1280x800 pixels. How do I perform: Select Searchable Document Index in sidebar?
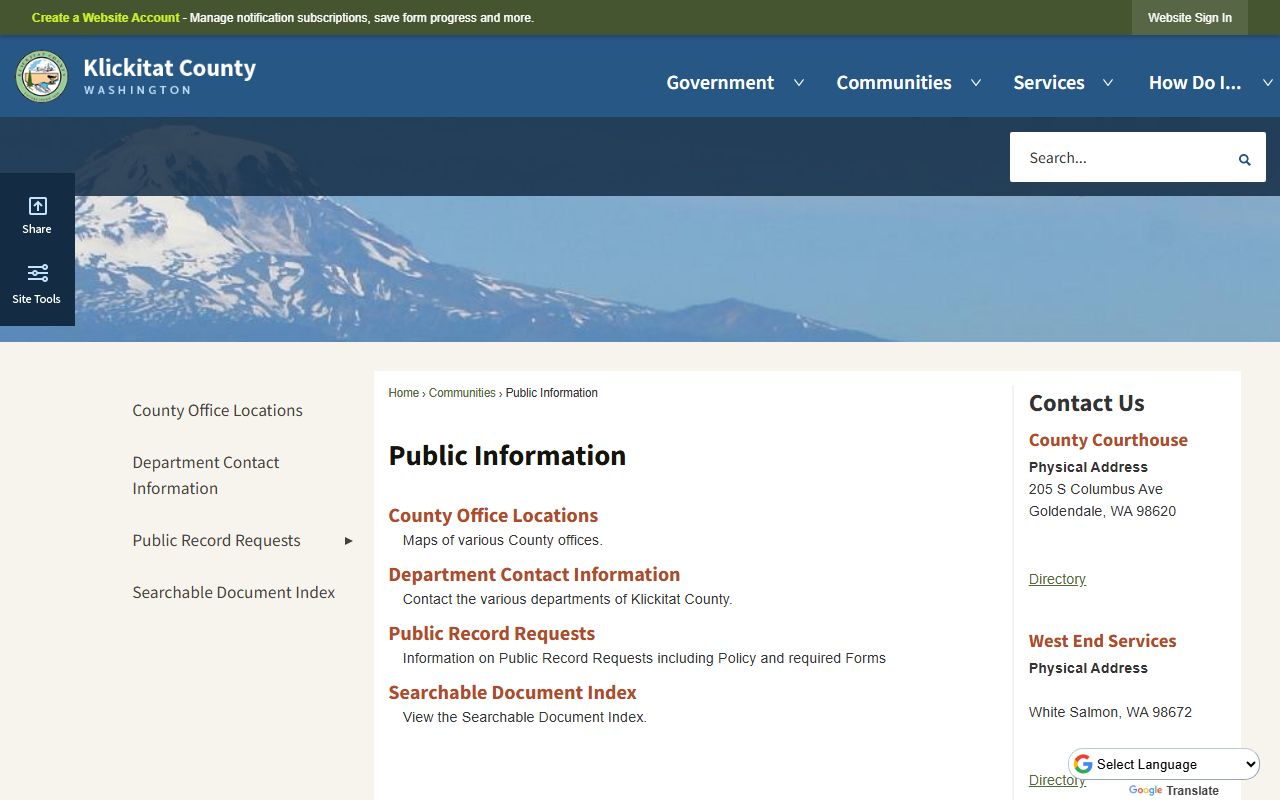coord(234,592)
